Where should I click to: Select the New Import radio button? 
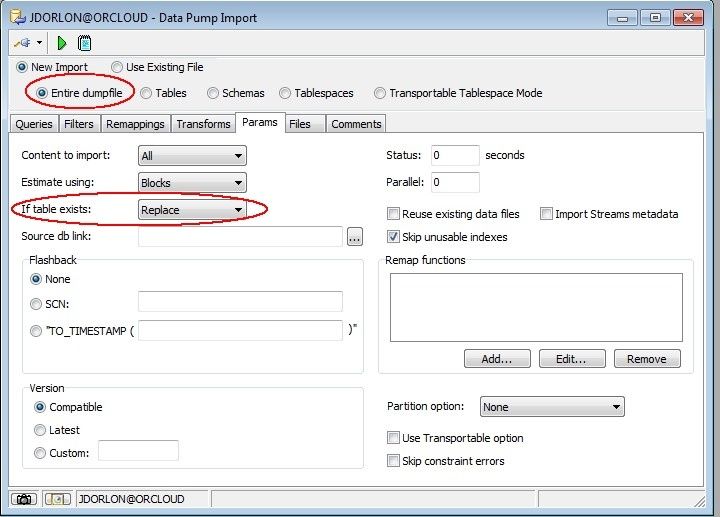(22, 67)
